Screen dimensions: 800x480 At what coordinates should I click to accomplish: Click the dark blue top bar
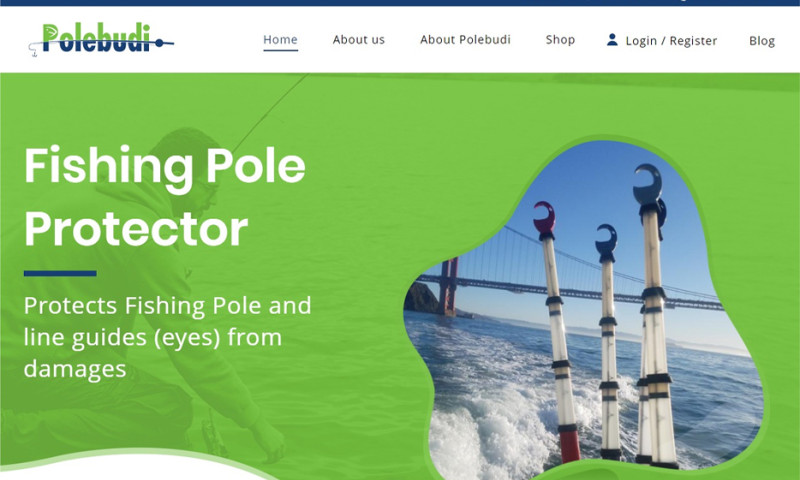400,3
